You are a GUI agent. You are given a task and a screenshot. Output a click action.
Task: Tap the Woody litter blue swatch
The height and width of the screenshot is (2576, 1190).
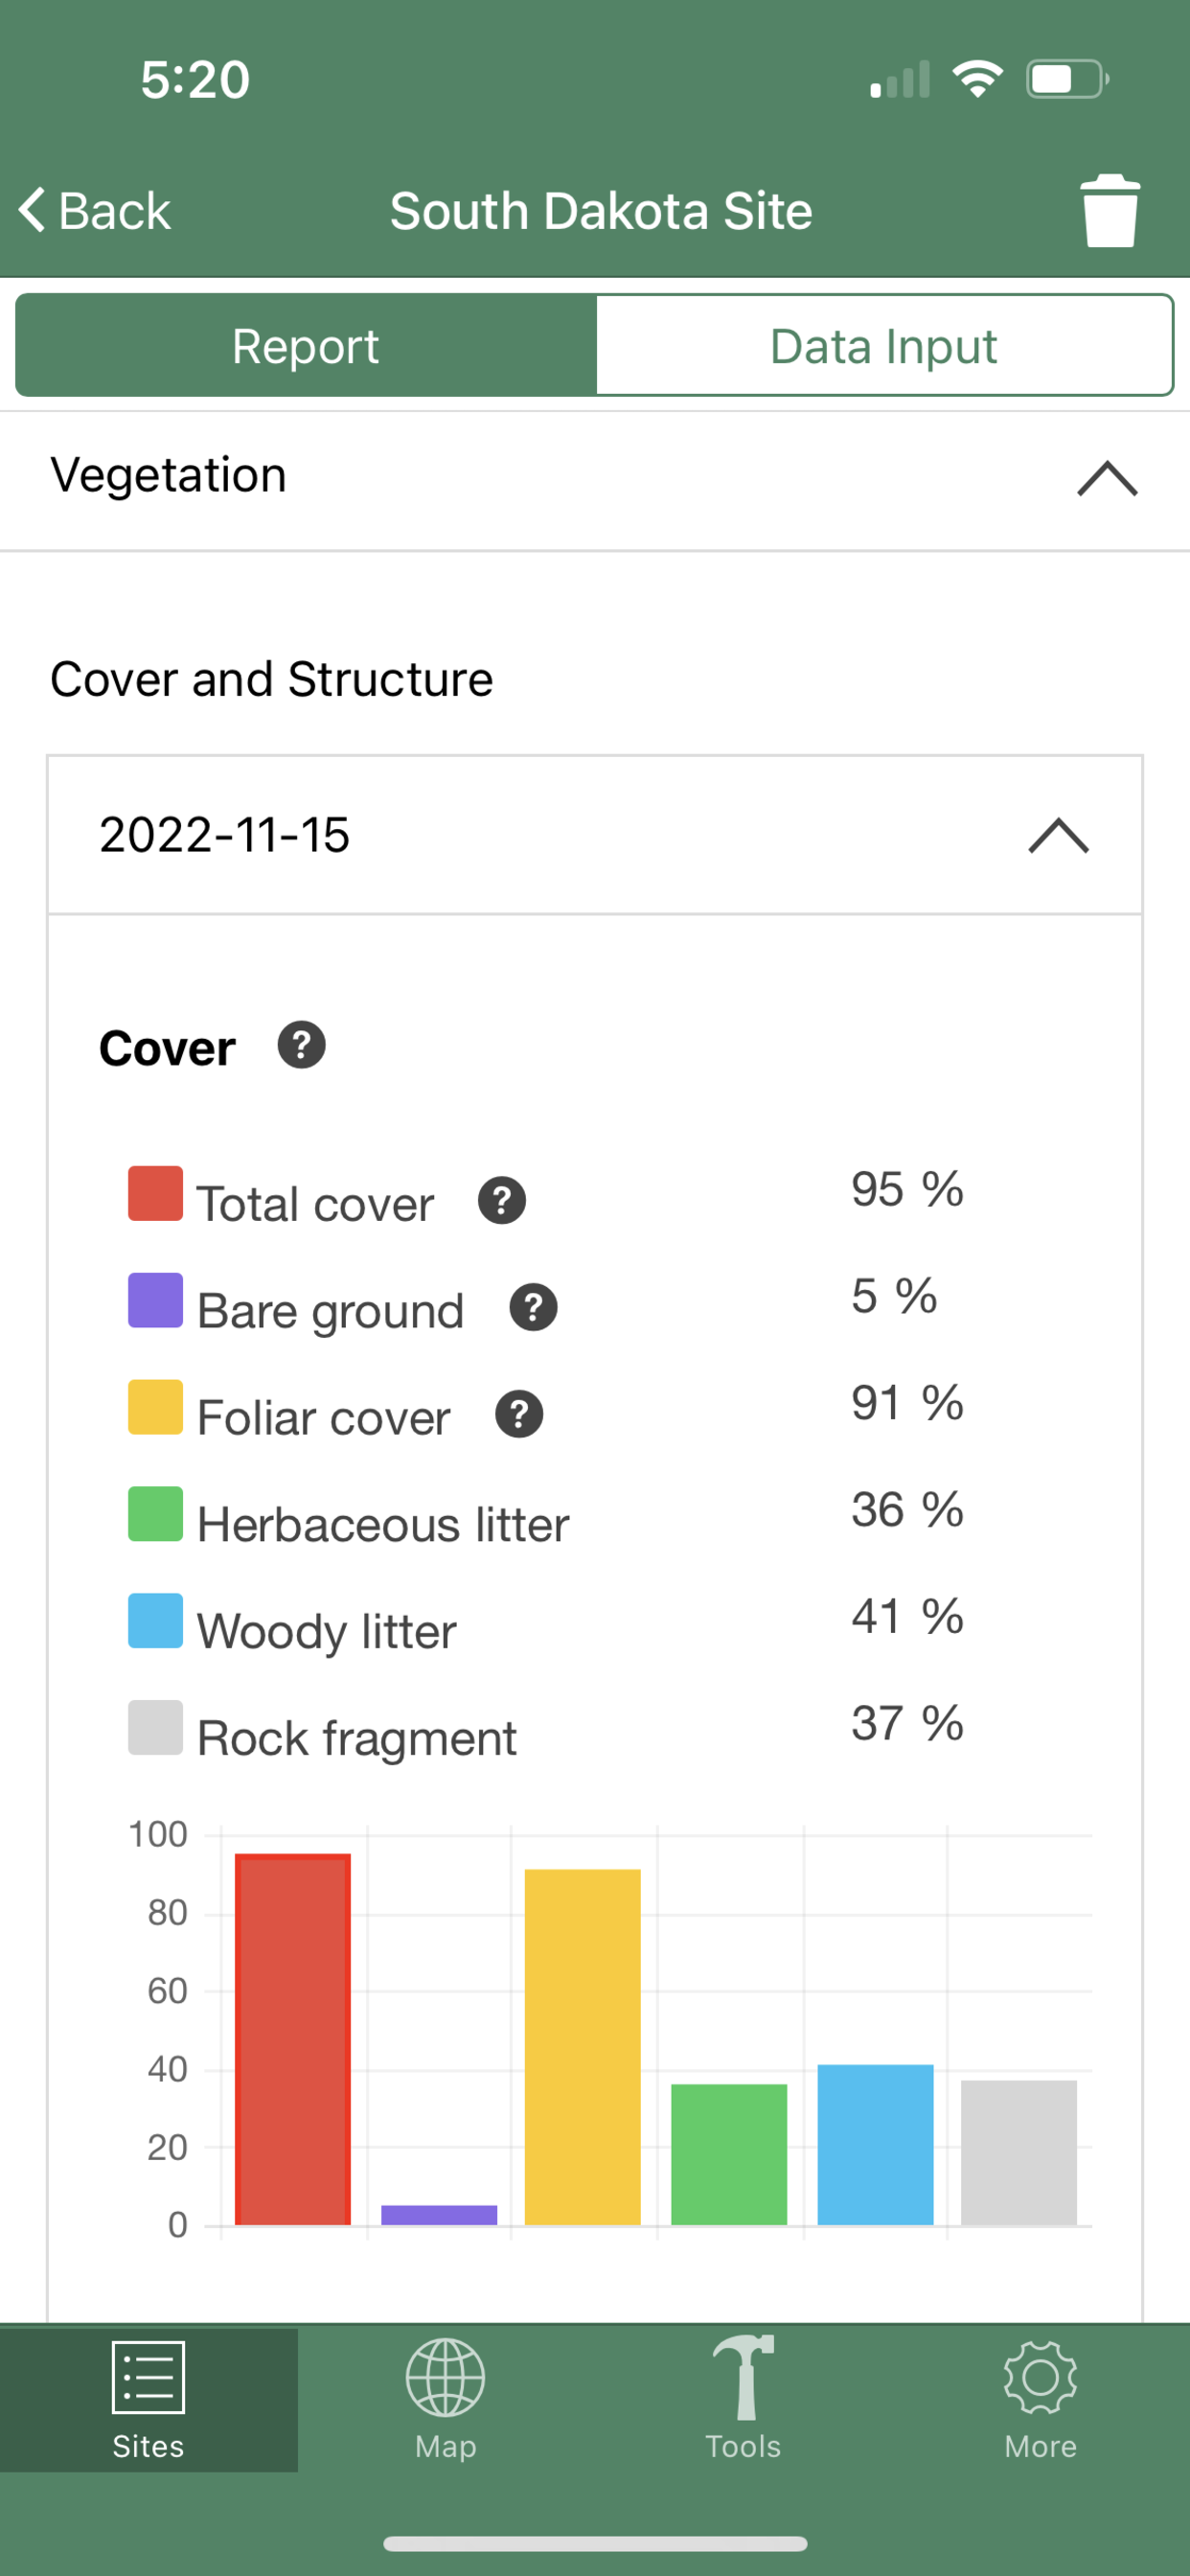(x=155, y=1620)
